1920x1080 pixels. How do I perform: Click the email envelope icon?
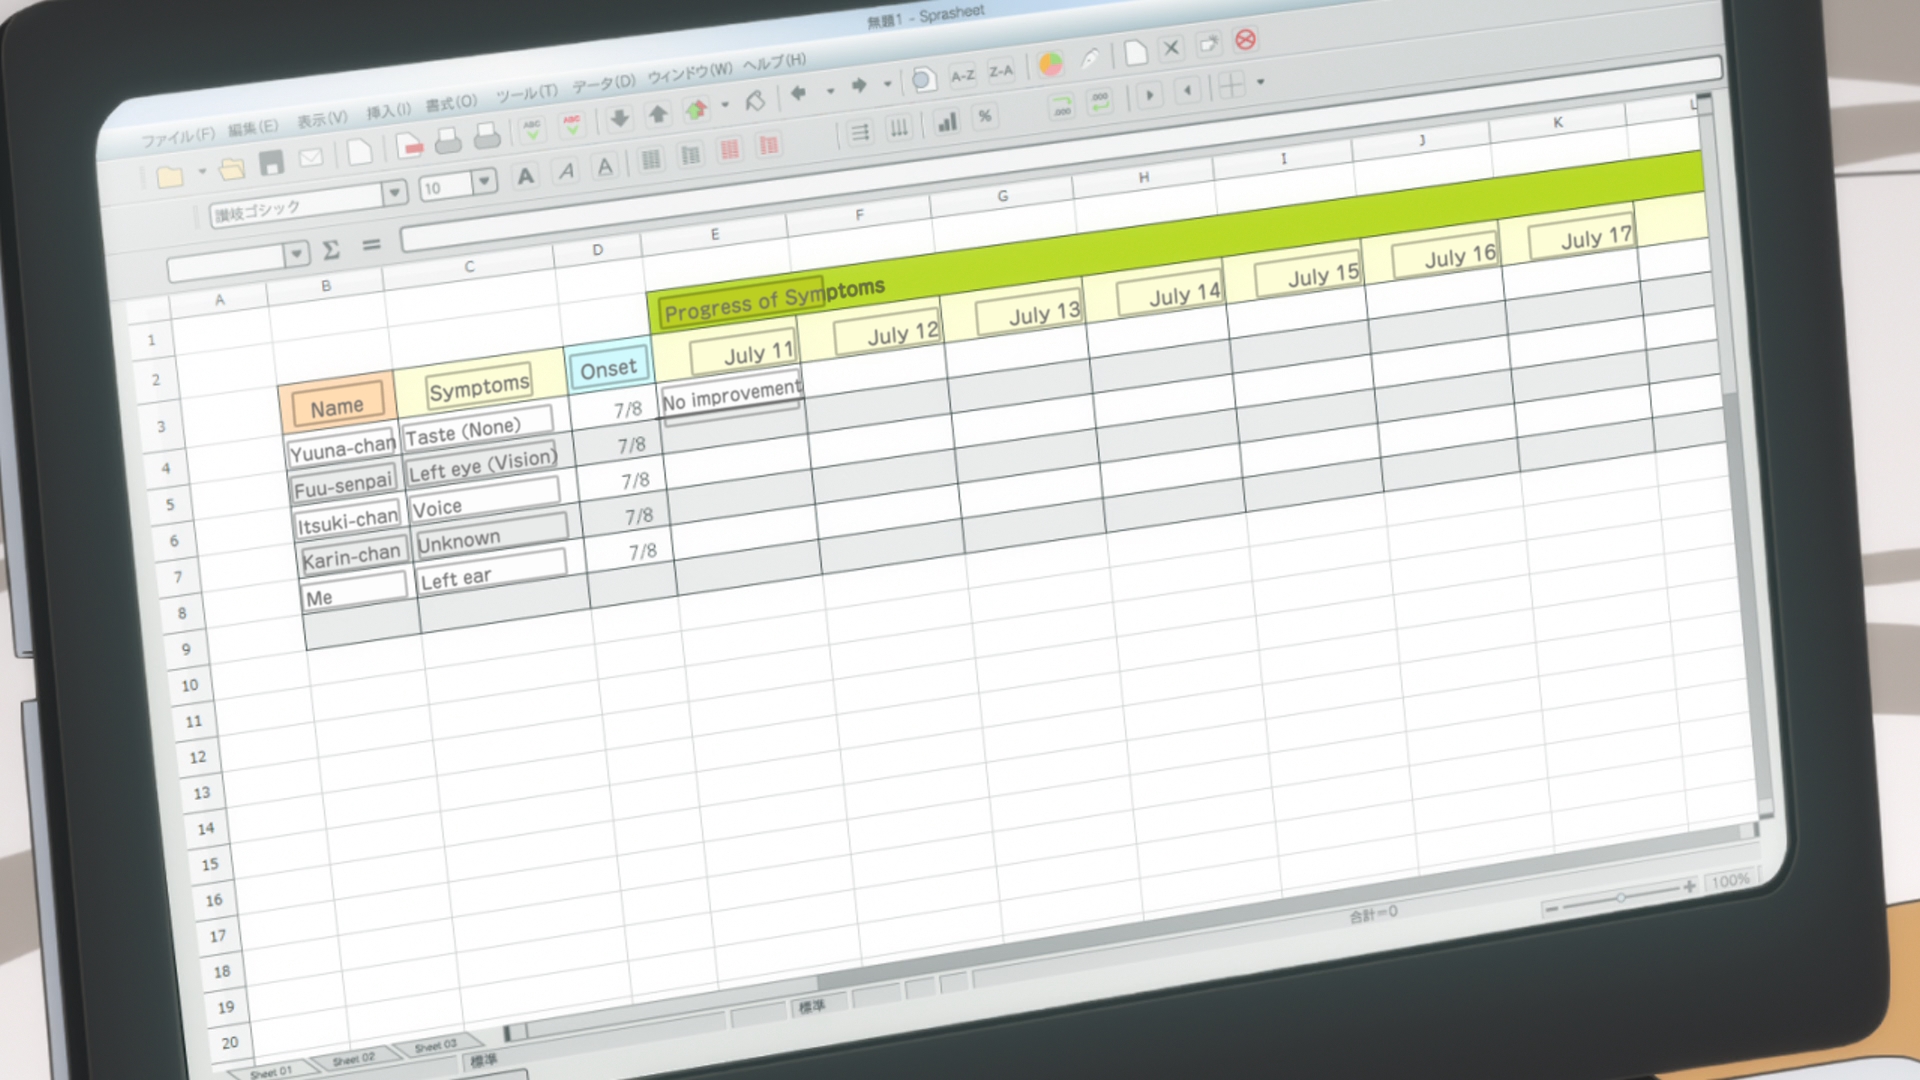[x=311, y=158]
